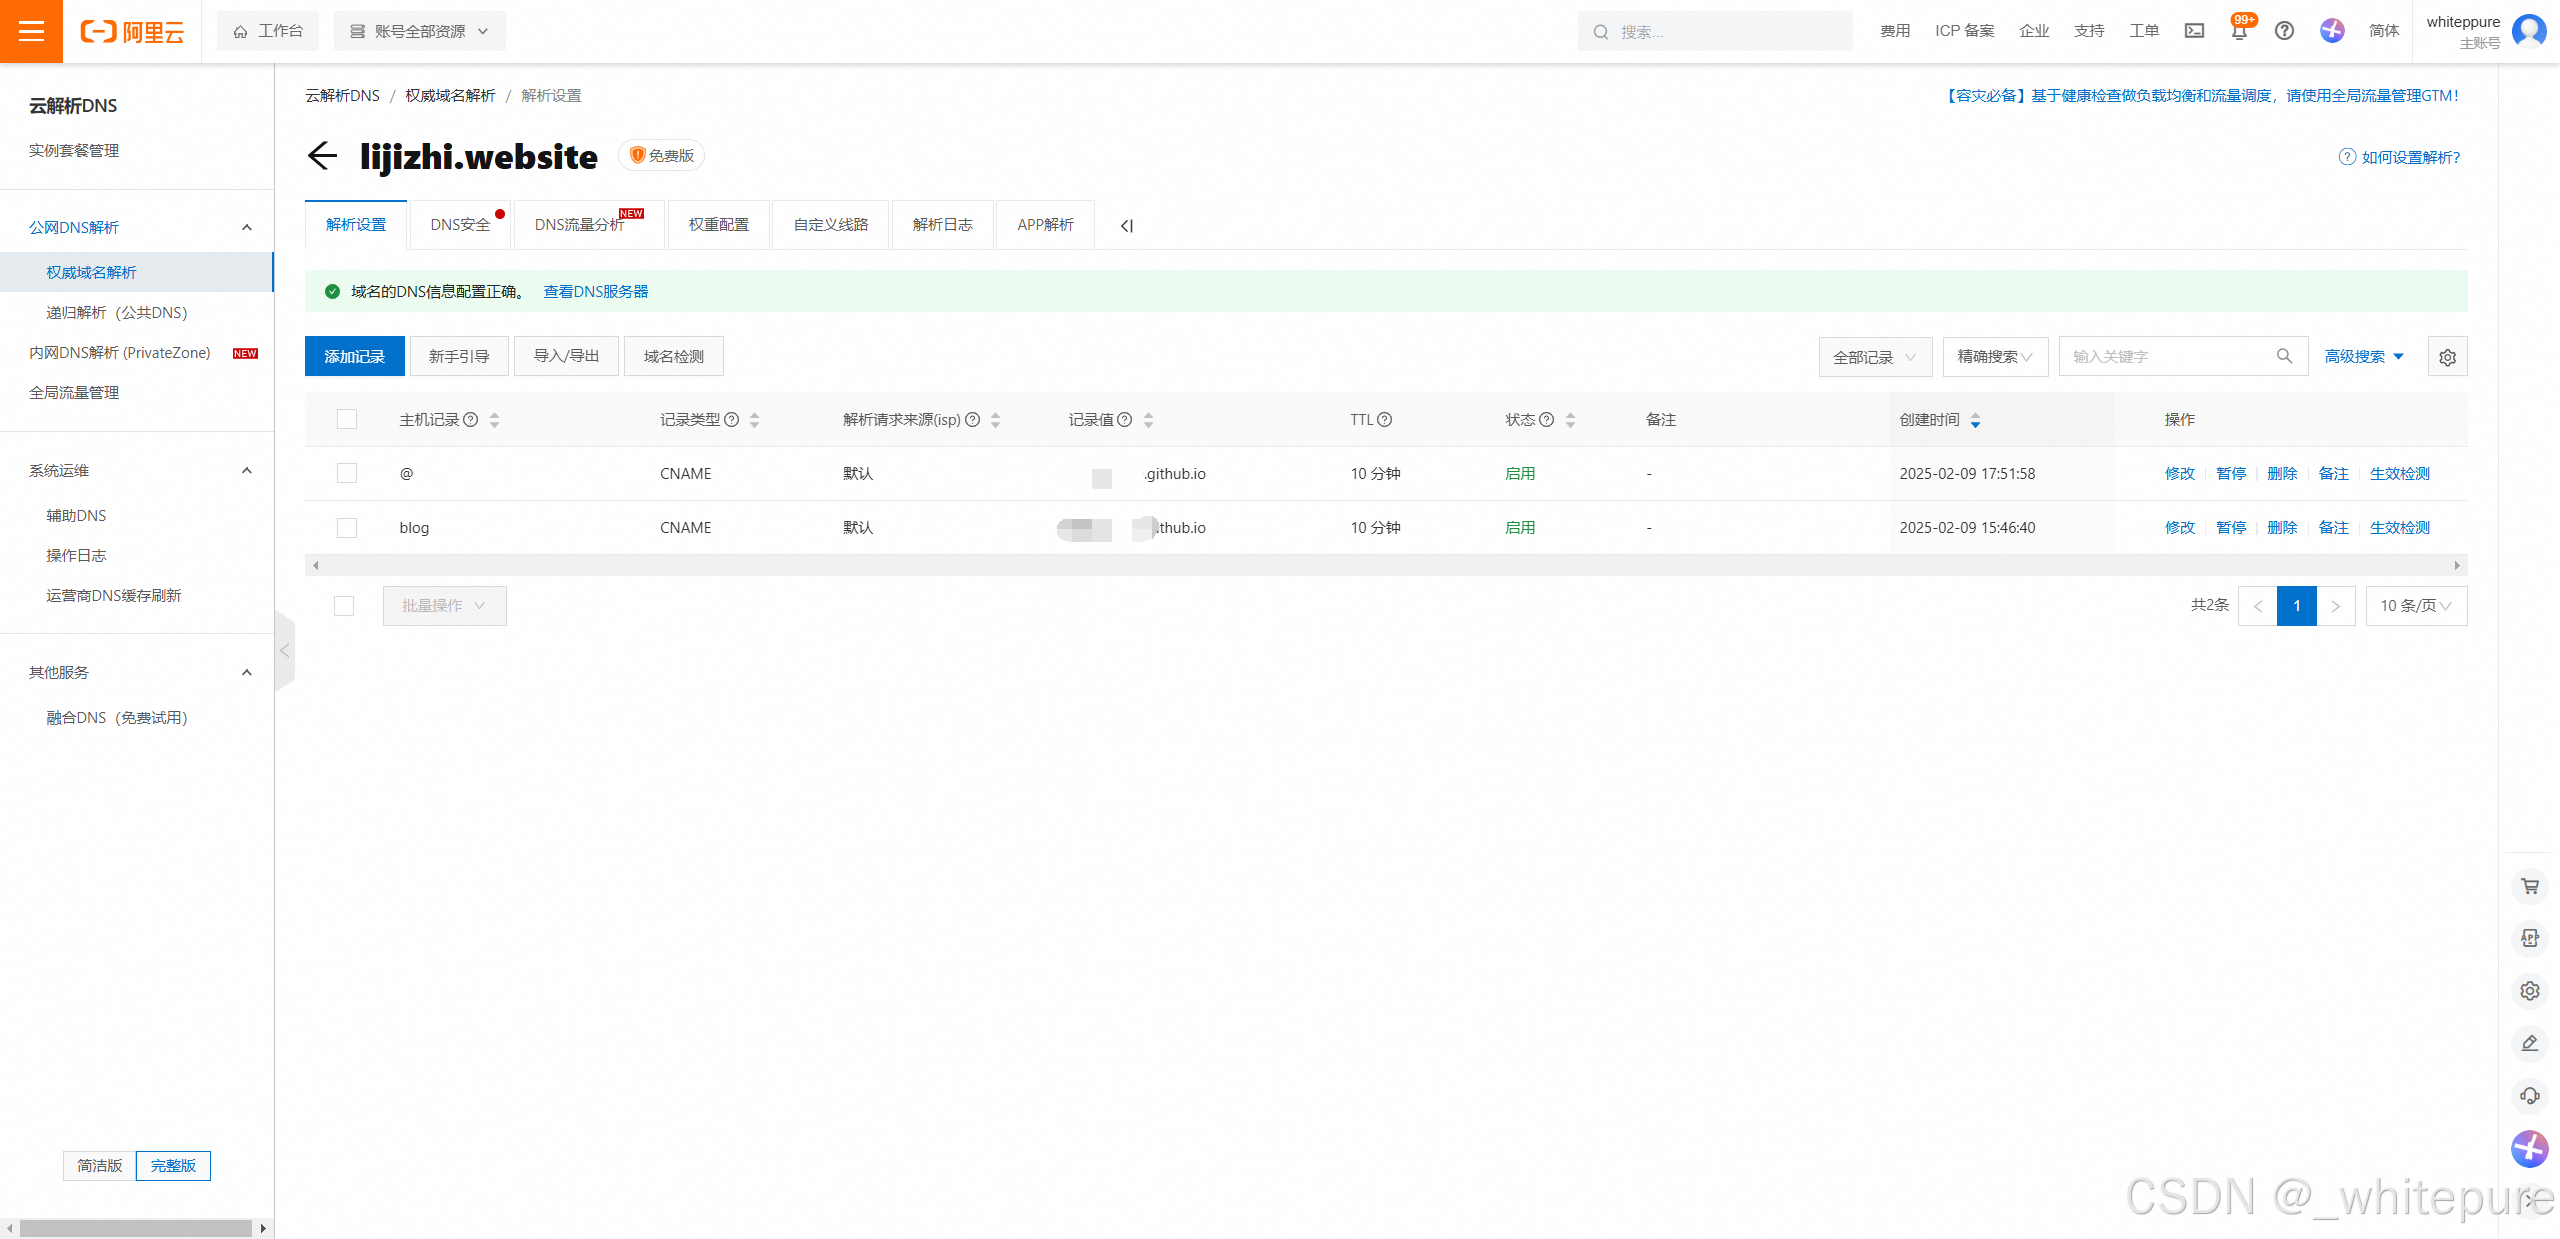Contact customer service via headset icon
This screenshot has height=1239, width=2560.
[2530, 1096]
